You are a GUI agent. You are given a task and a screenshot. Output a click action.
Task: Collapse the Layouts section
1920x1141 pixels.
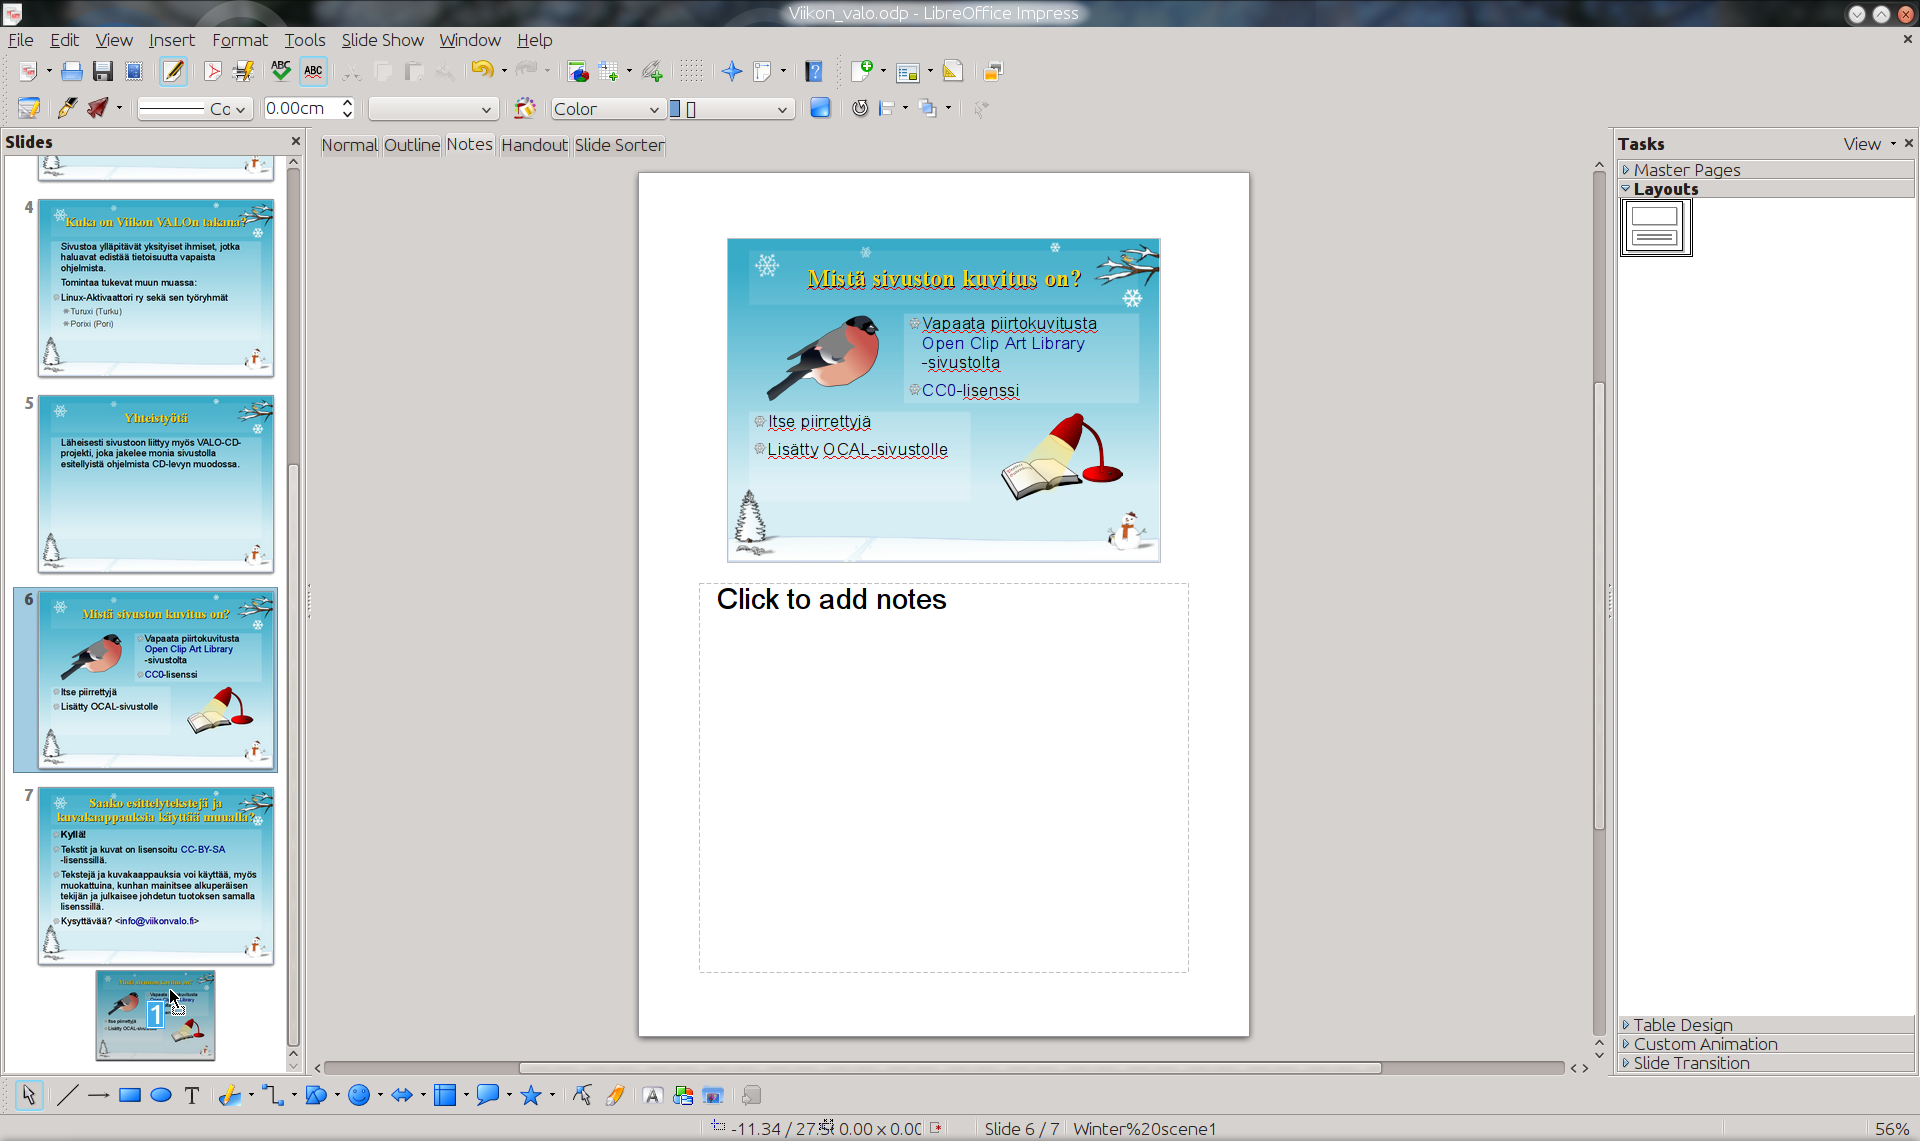pos(1765,189)
